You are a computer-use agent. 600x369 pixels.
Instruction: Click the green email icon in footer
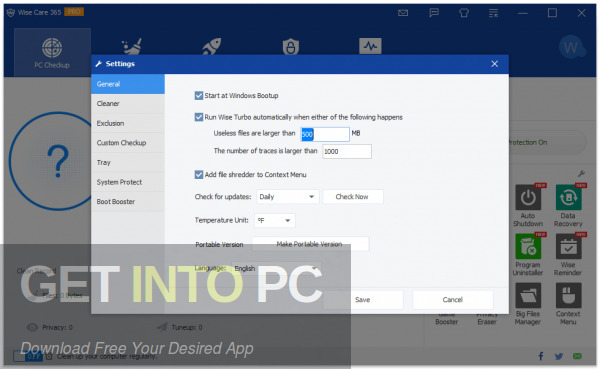[577, 356]
